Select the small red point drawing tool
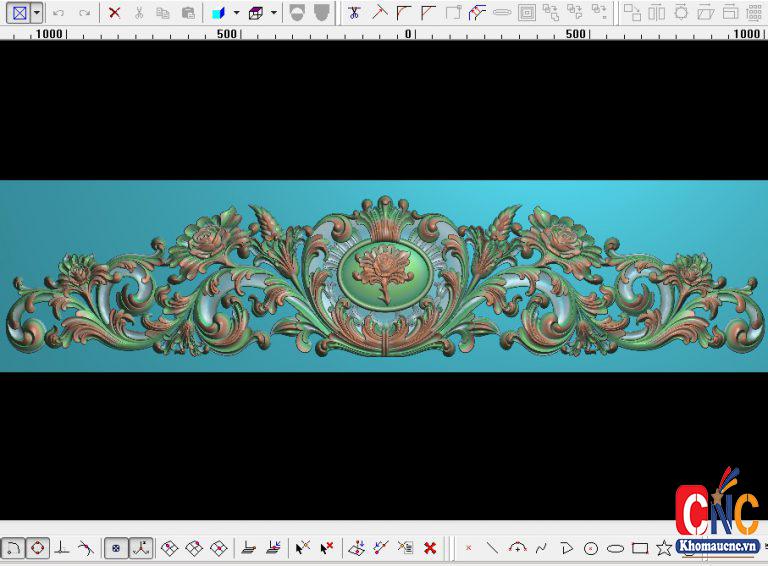768x566 pixels. pyautogui.click(x=469, y=548)
